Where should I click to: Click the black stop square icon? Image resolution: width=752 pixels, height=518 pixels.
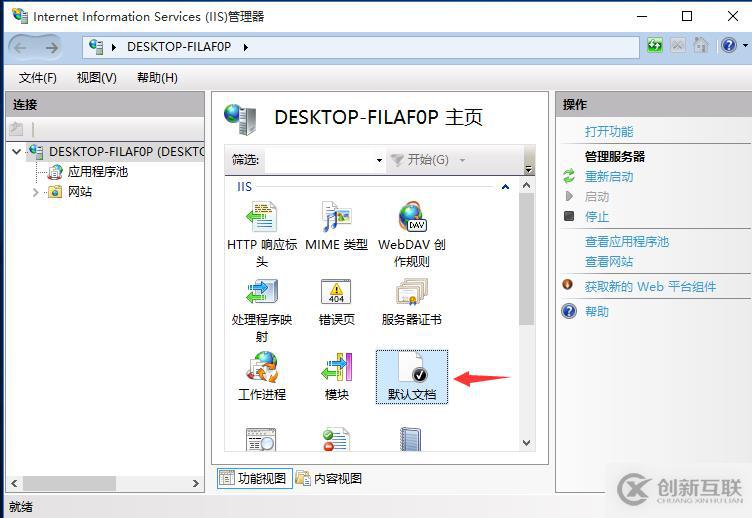569,216
